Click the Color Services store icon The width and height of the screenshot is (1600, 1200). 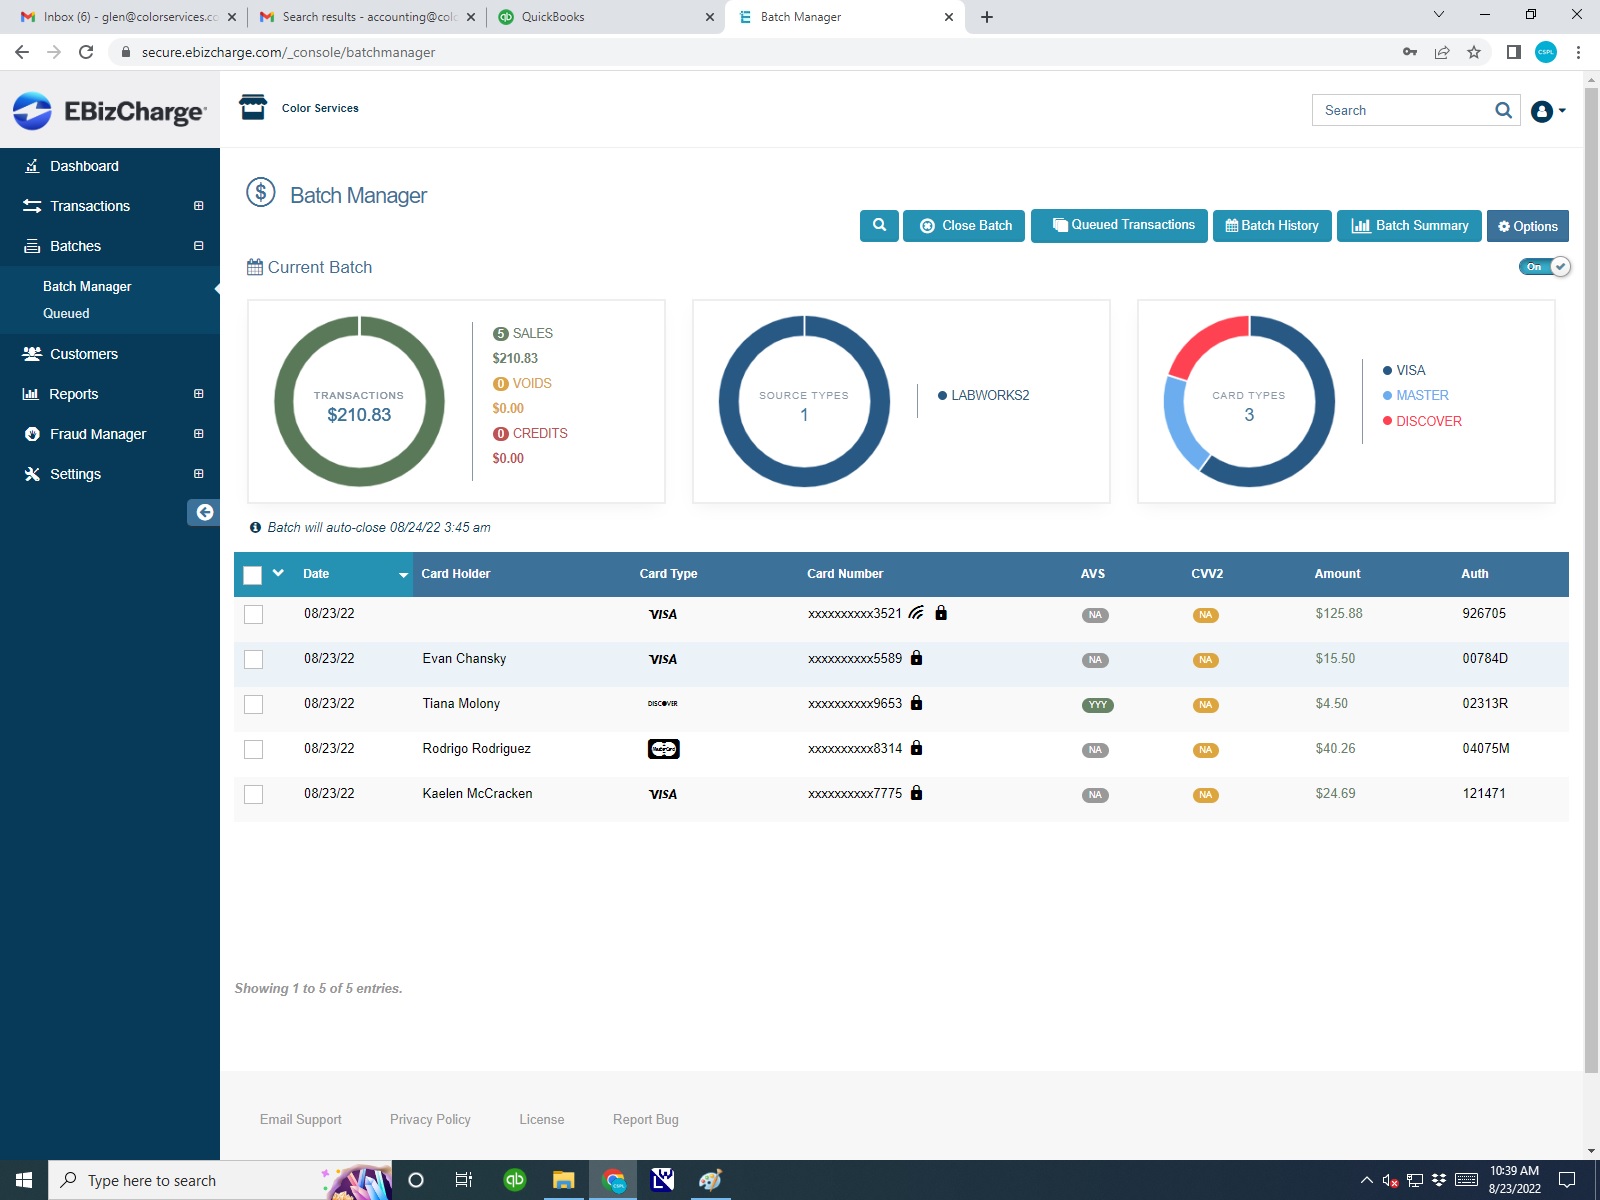coord(253,107)
